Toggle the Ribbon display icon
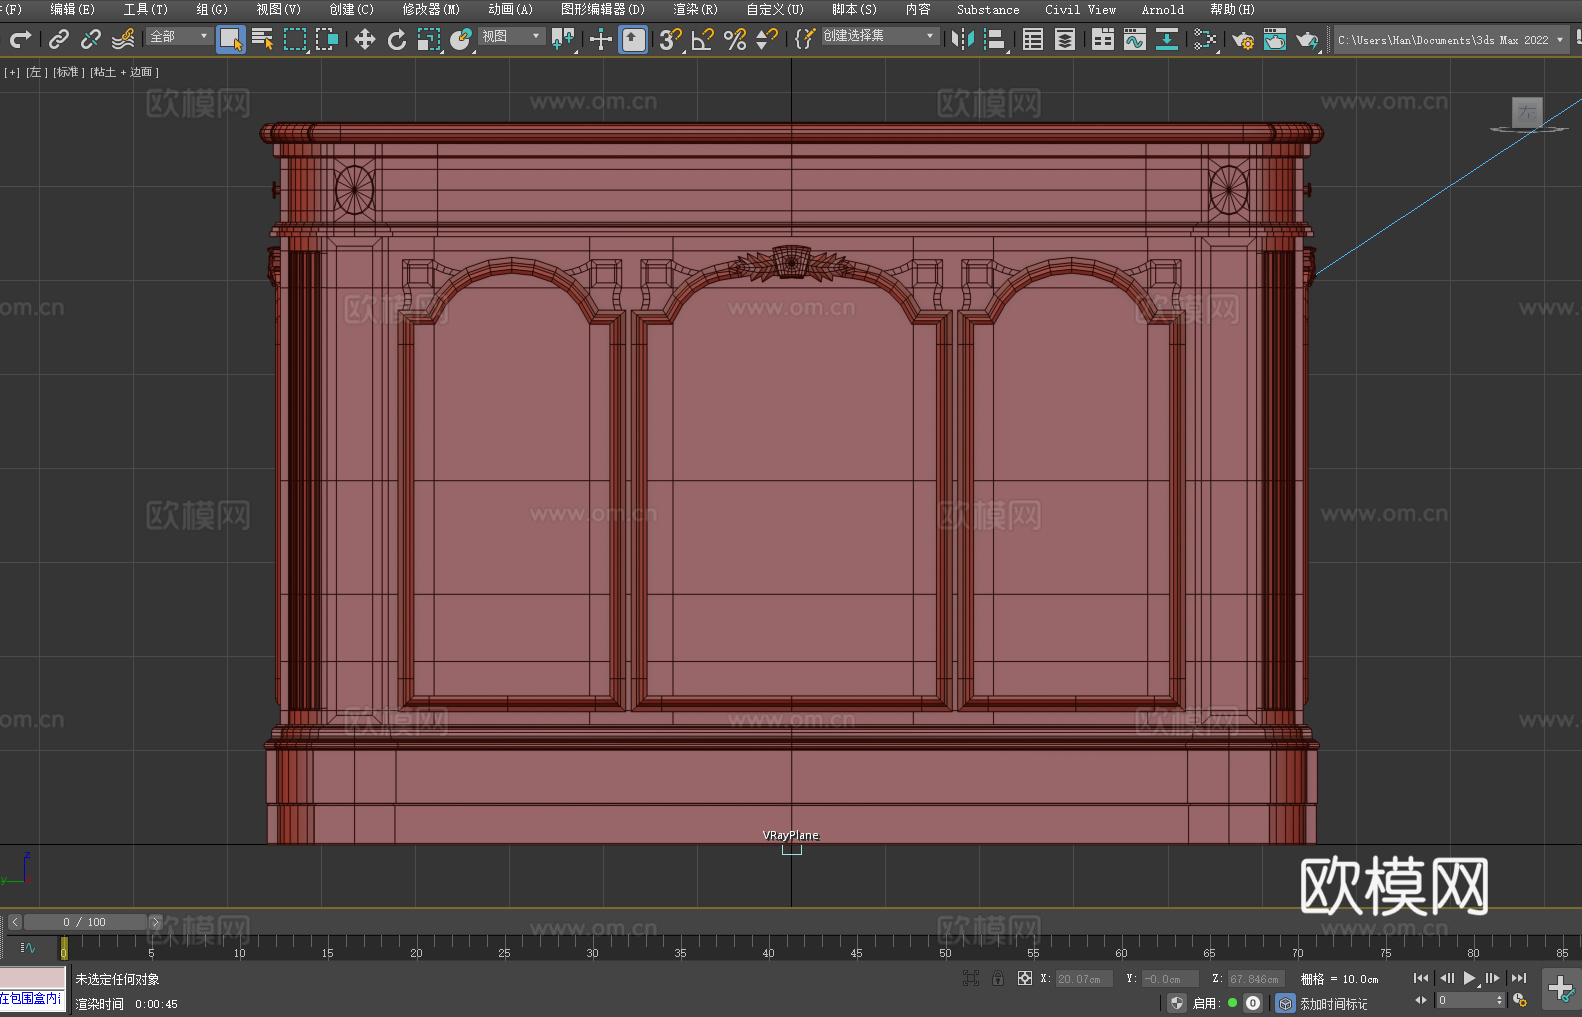The height and width of the screenshot is (1017, 1582). 1103,39
